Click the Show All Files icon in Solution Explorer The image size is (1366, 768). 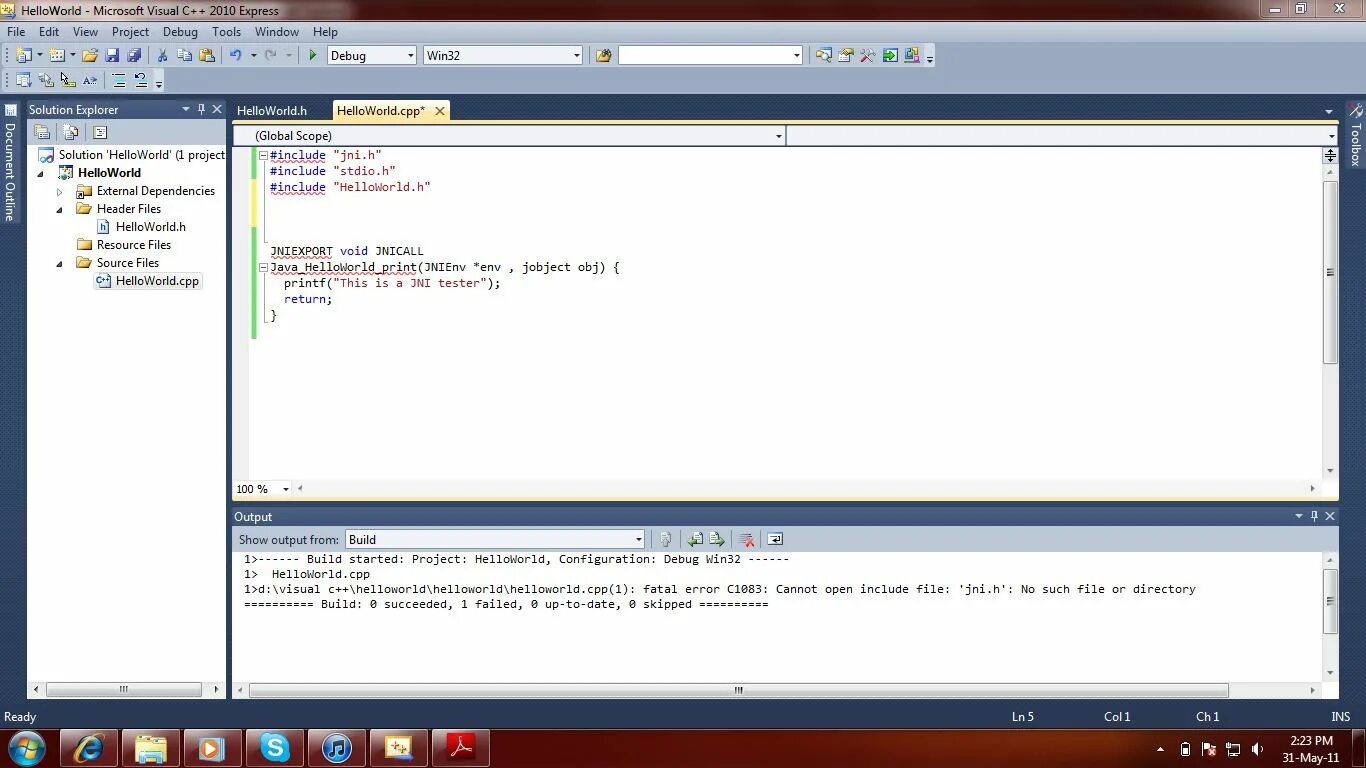[71, 132]
